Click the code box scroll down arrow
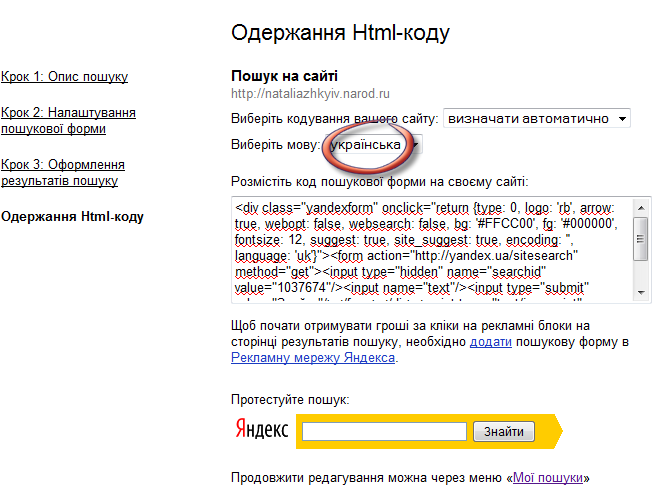656x502 pixels. coord(641,293)
